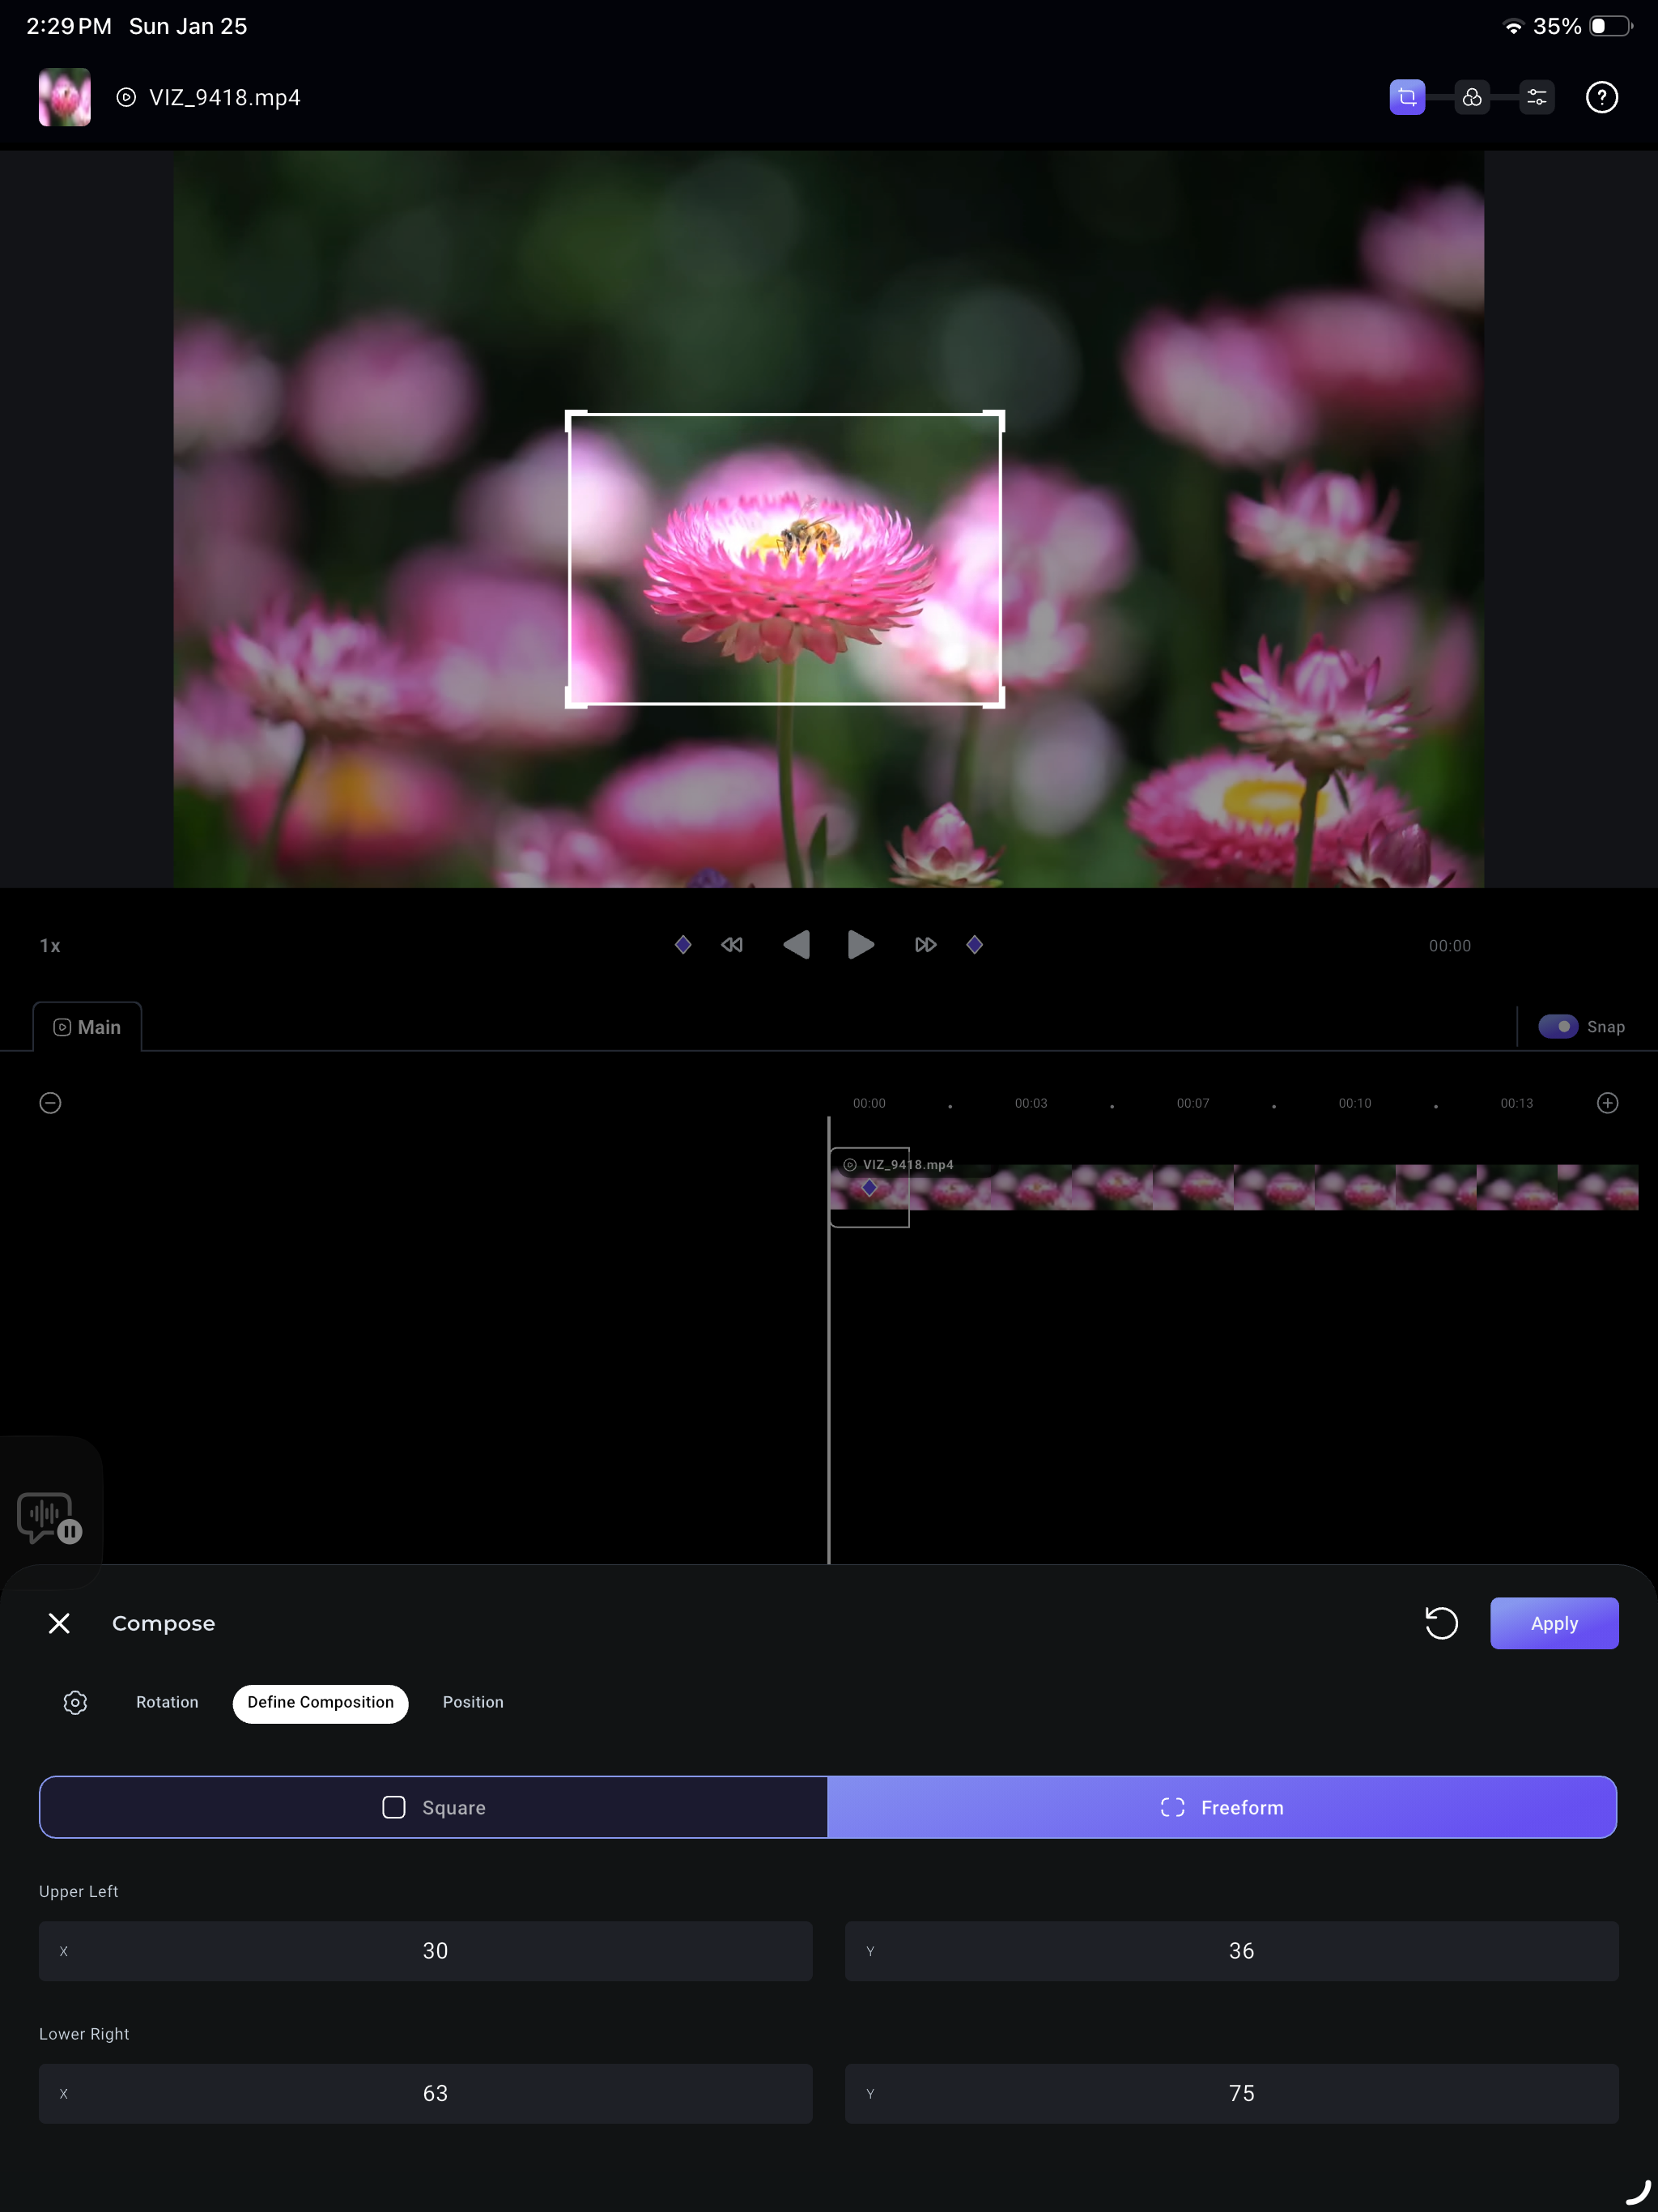The width and height of the screenshot is (1658, 2212).
Task: Zoom in the timeline with plus icon
Action: 1607,1102
